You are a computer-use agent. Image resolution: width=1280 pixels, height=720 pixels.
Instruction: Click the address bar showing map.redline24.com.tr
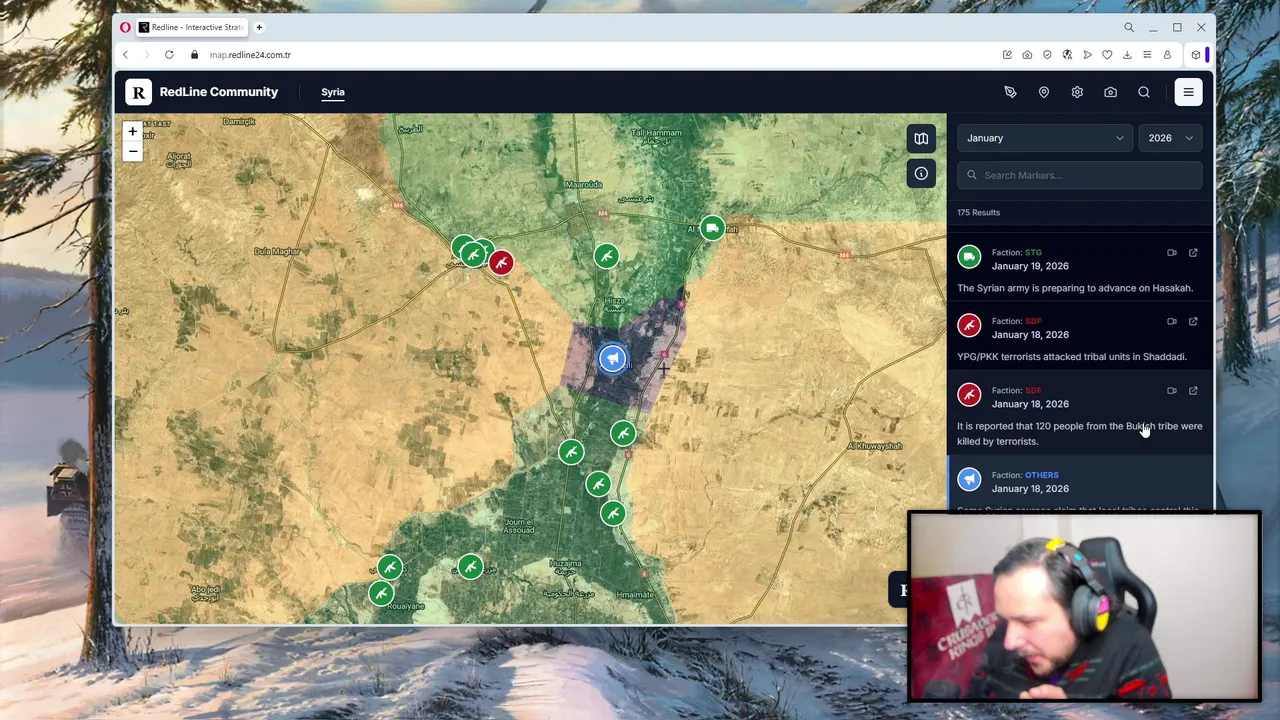click(250, 55)
